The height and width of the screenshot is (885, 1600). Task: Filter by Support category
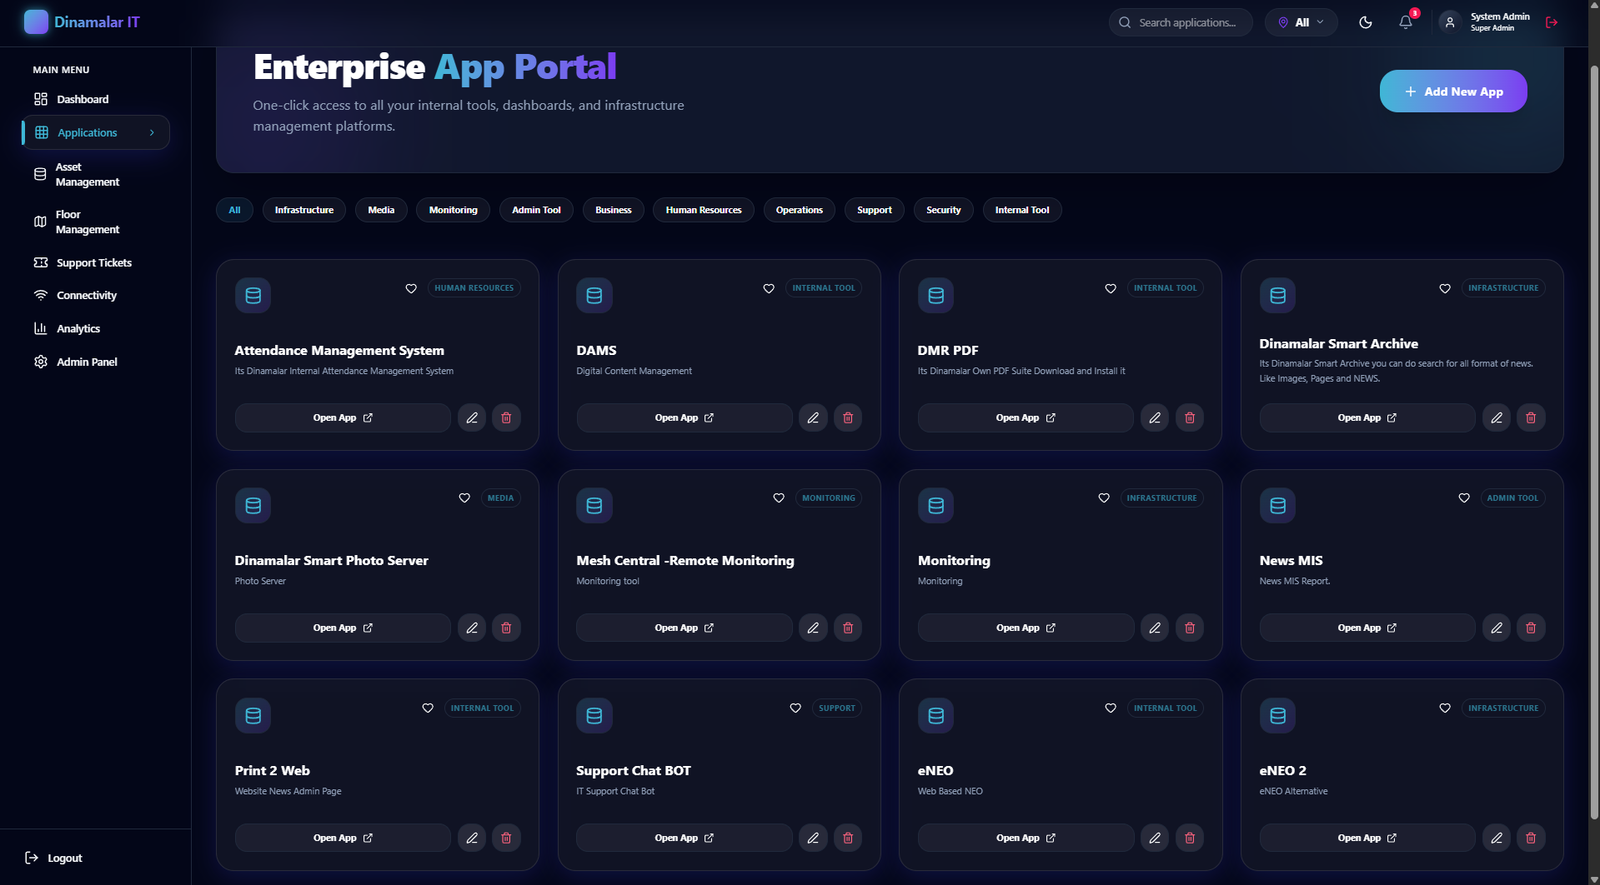(x=874, y=210)
